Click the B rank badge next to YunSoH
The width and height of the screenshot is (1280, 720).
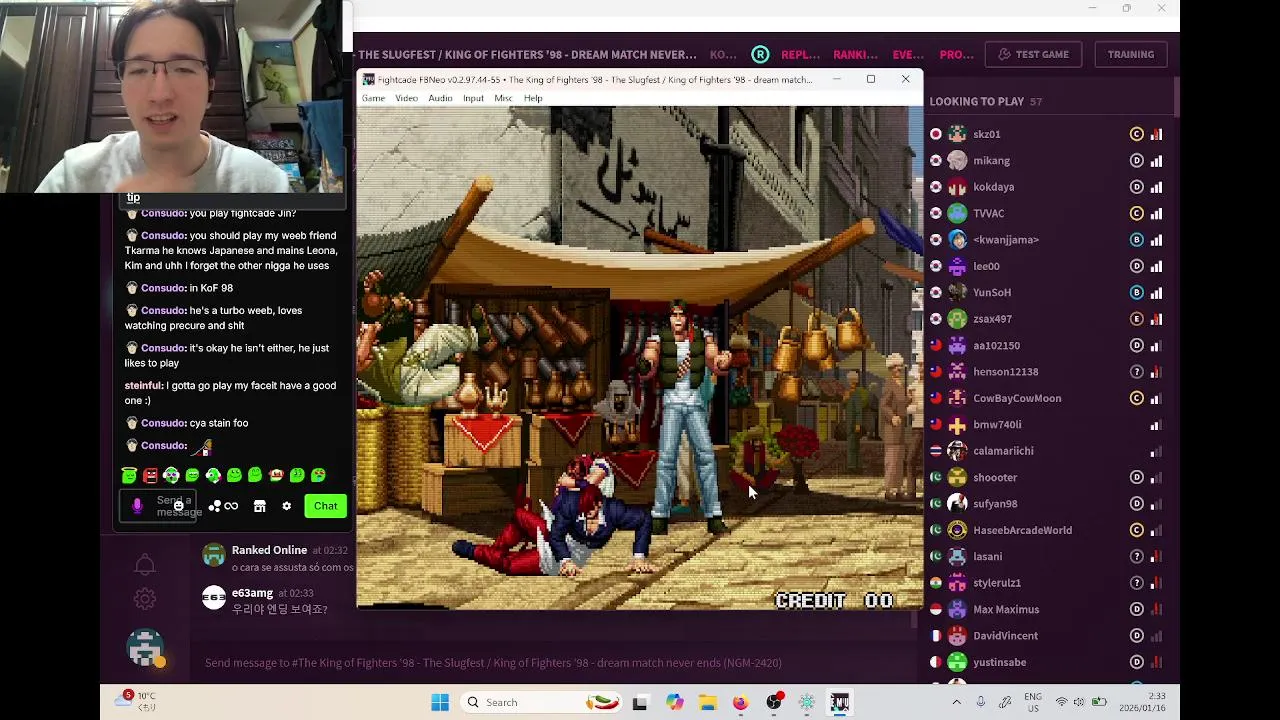point(1136,292)
